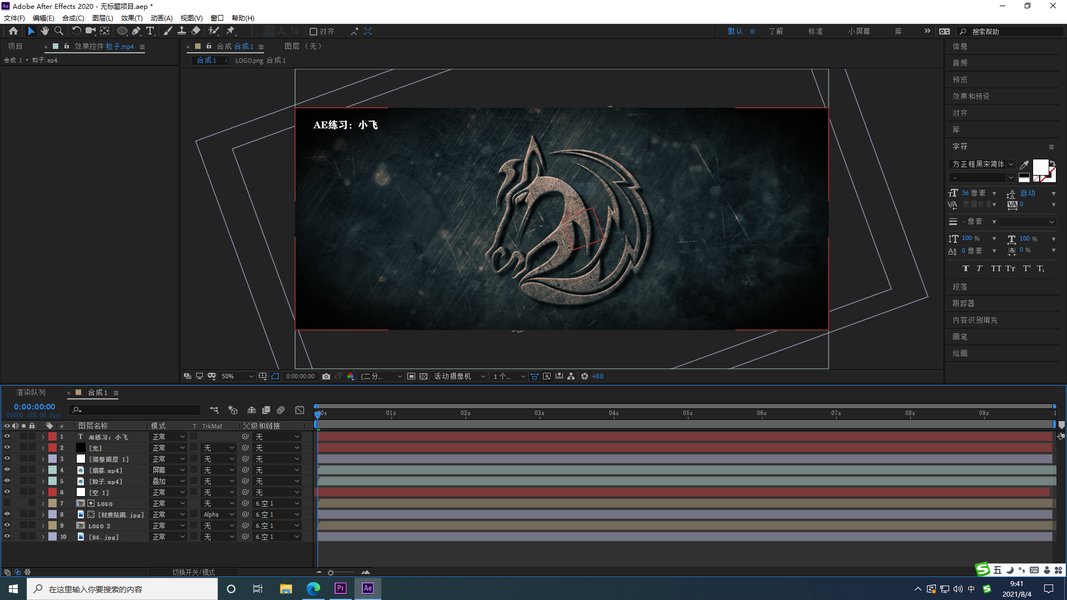Select the Pen tool
Viewport: 1067px width, 600px height.
coord(136,31)
